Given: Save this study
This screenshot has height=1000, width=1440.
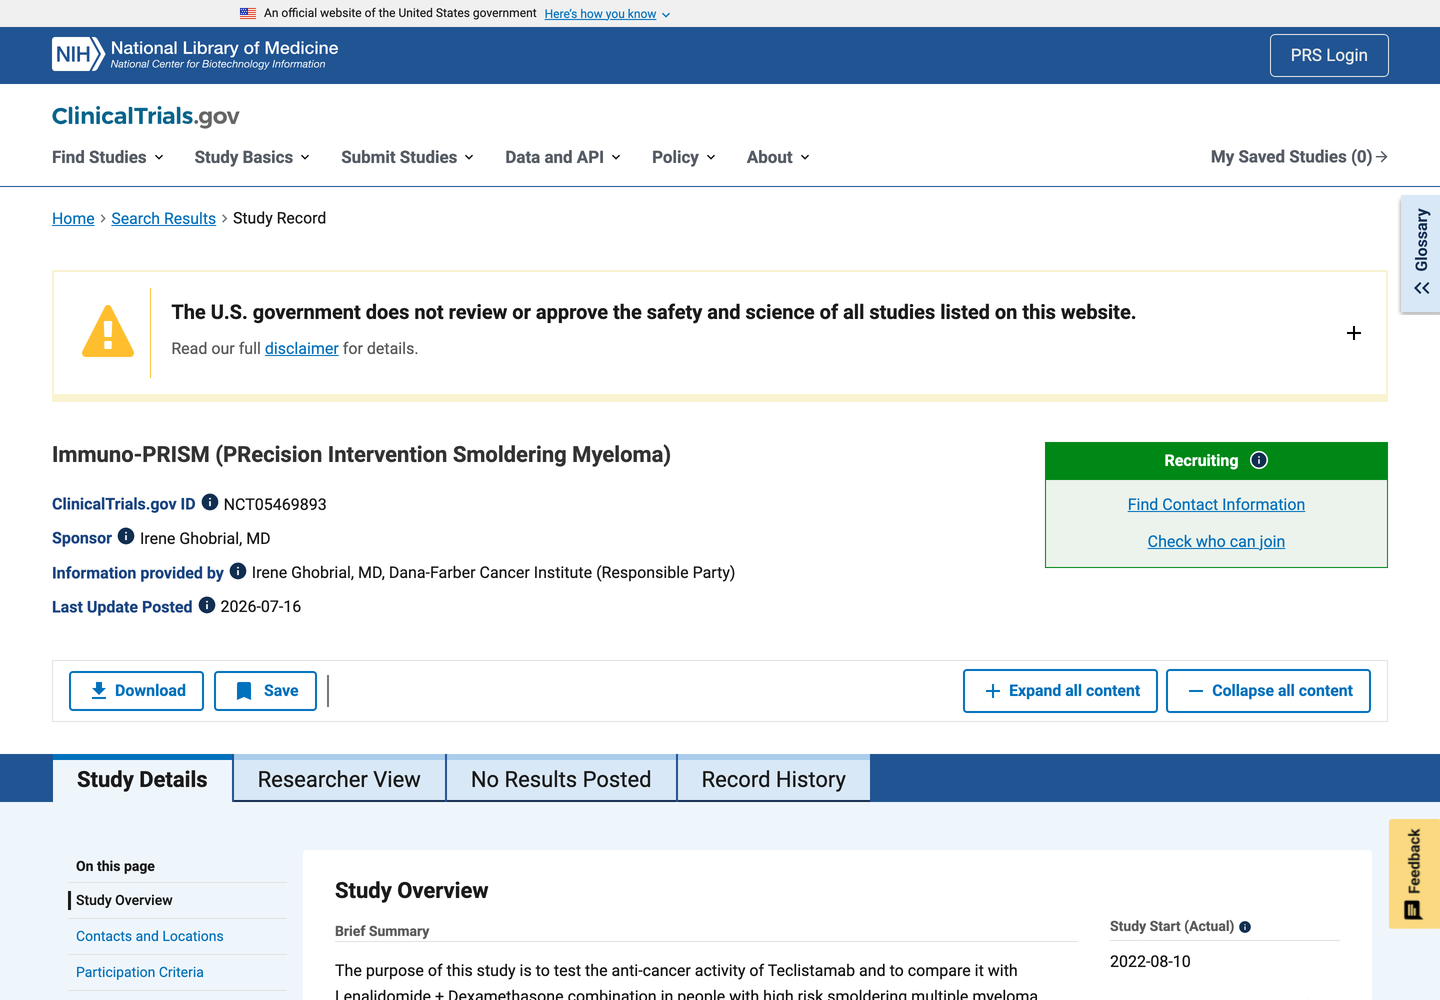Looking at the screenshot, I should (265, 691).
